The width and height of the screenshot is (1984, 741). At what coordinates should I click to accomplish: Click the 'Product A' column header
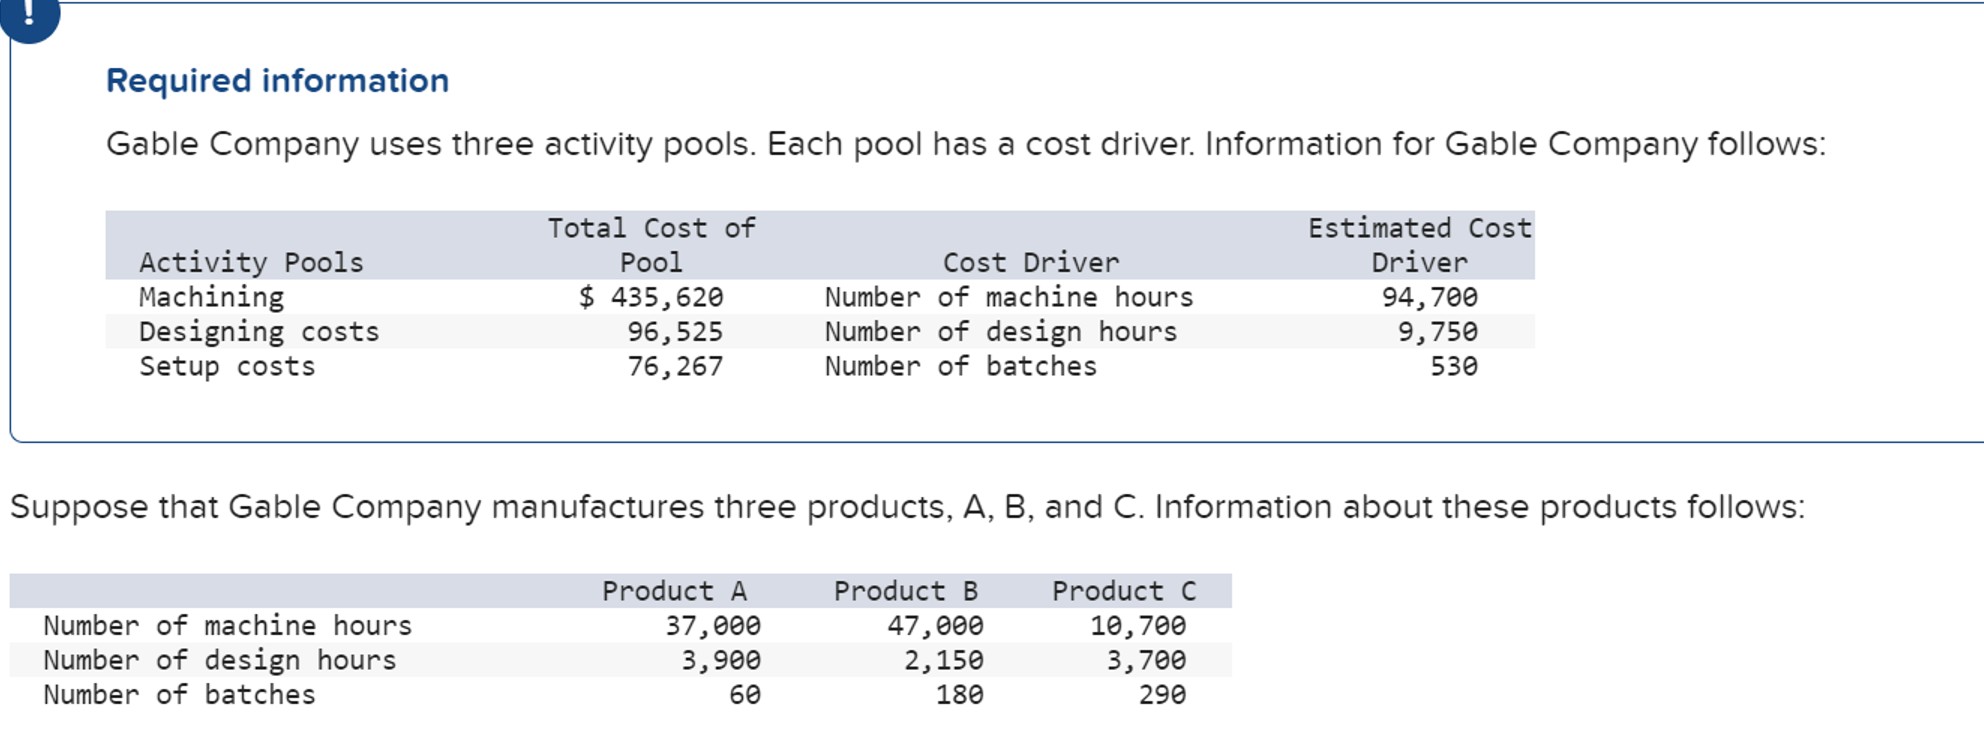click(675, 591)
